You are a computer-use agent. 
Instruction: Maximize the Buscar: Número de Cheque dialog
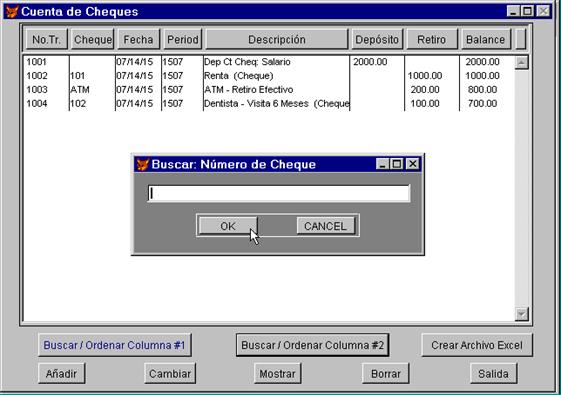pyautogui.click(x=397, y=164)
